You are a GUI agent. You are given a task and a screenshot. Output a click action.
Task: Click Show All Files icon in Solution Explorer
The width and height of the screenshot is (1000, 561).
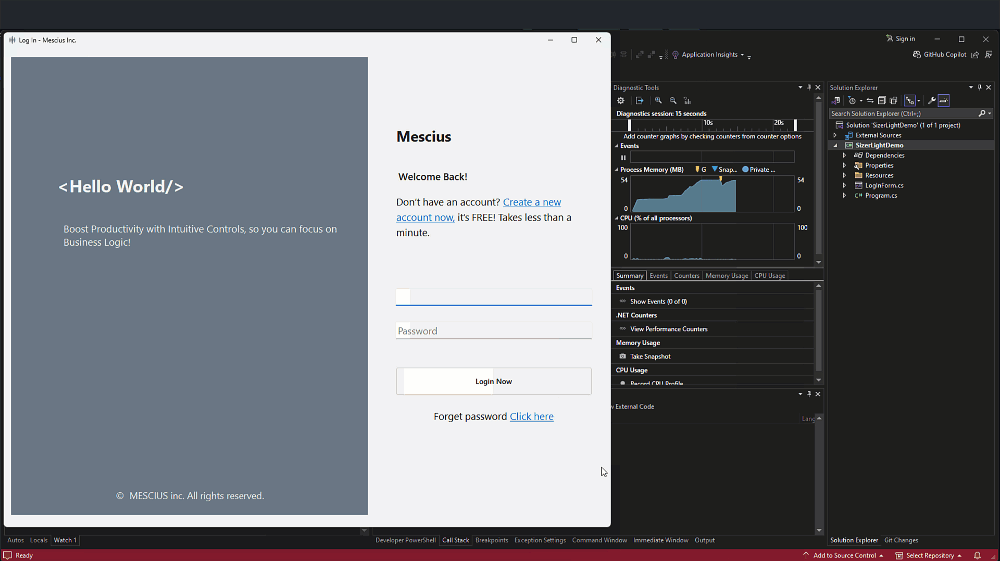[x=894, y=101]
